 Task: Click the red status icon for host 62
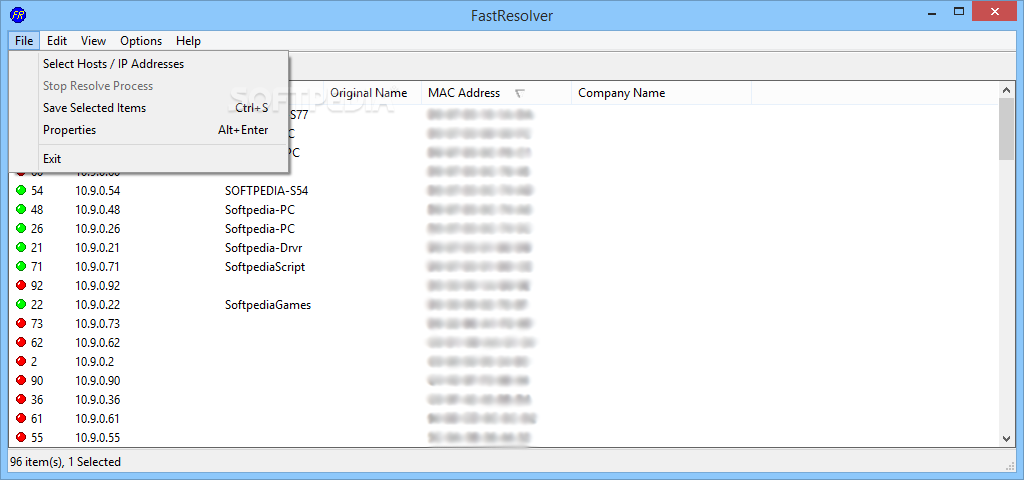click(x=21, y=342)
